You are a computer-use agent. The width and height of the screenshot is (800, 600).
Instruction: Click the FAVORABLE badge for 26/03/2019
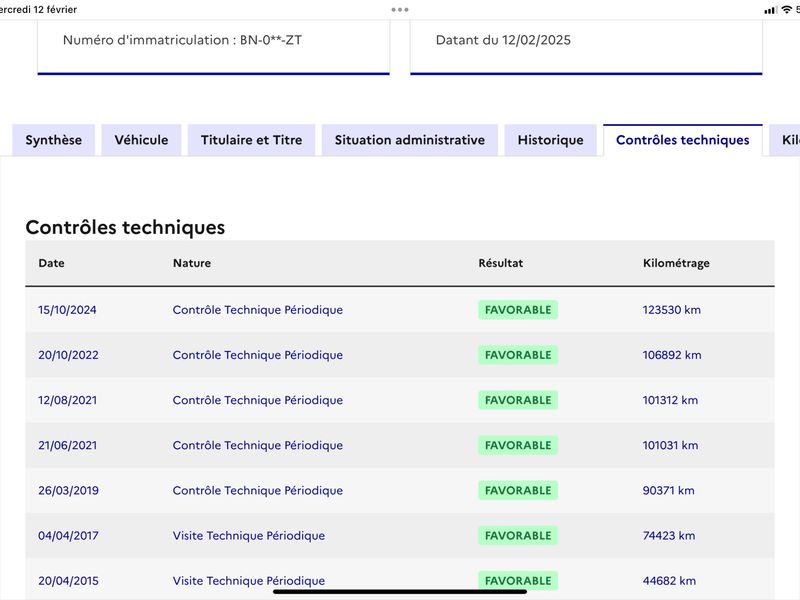[518, 490]
